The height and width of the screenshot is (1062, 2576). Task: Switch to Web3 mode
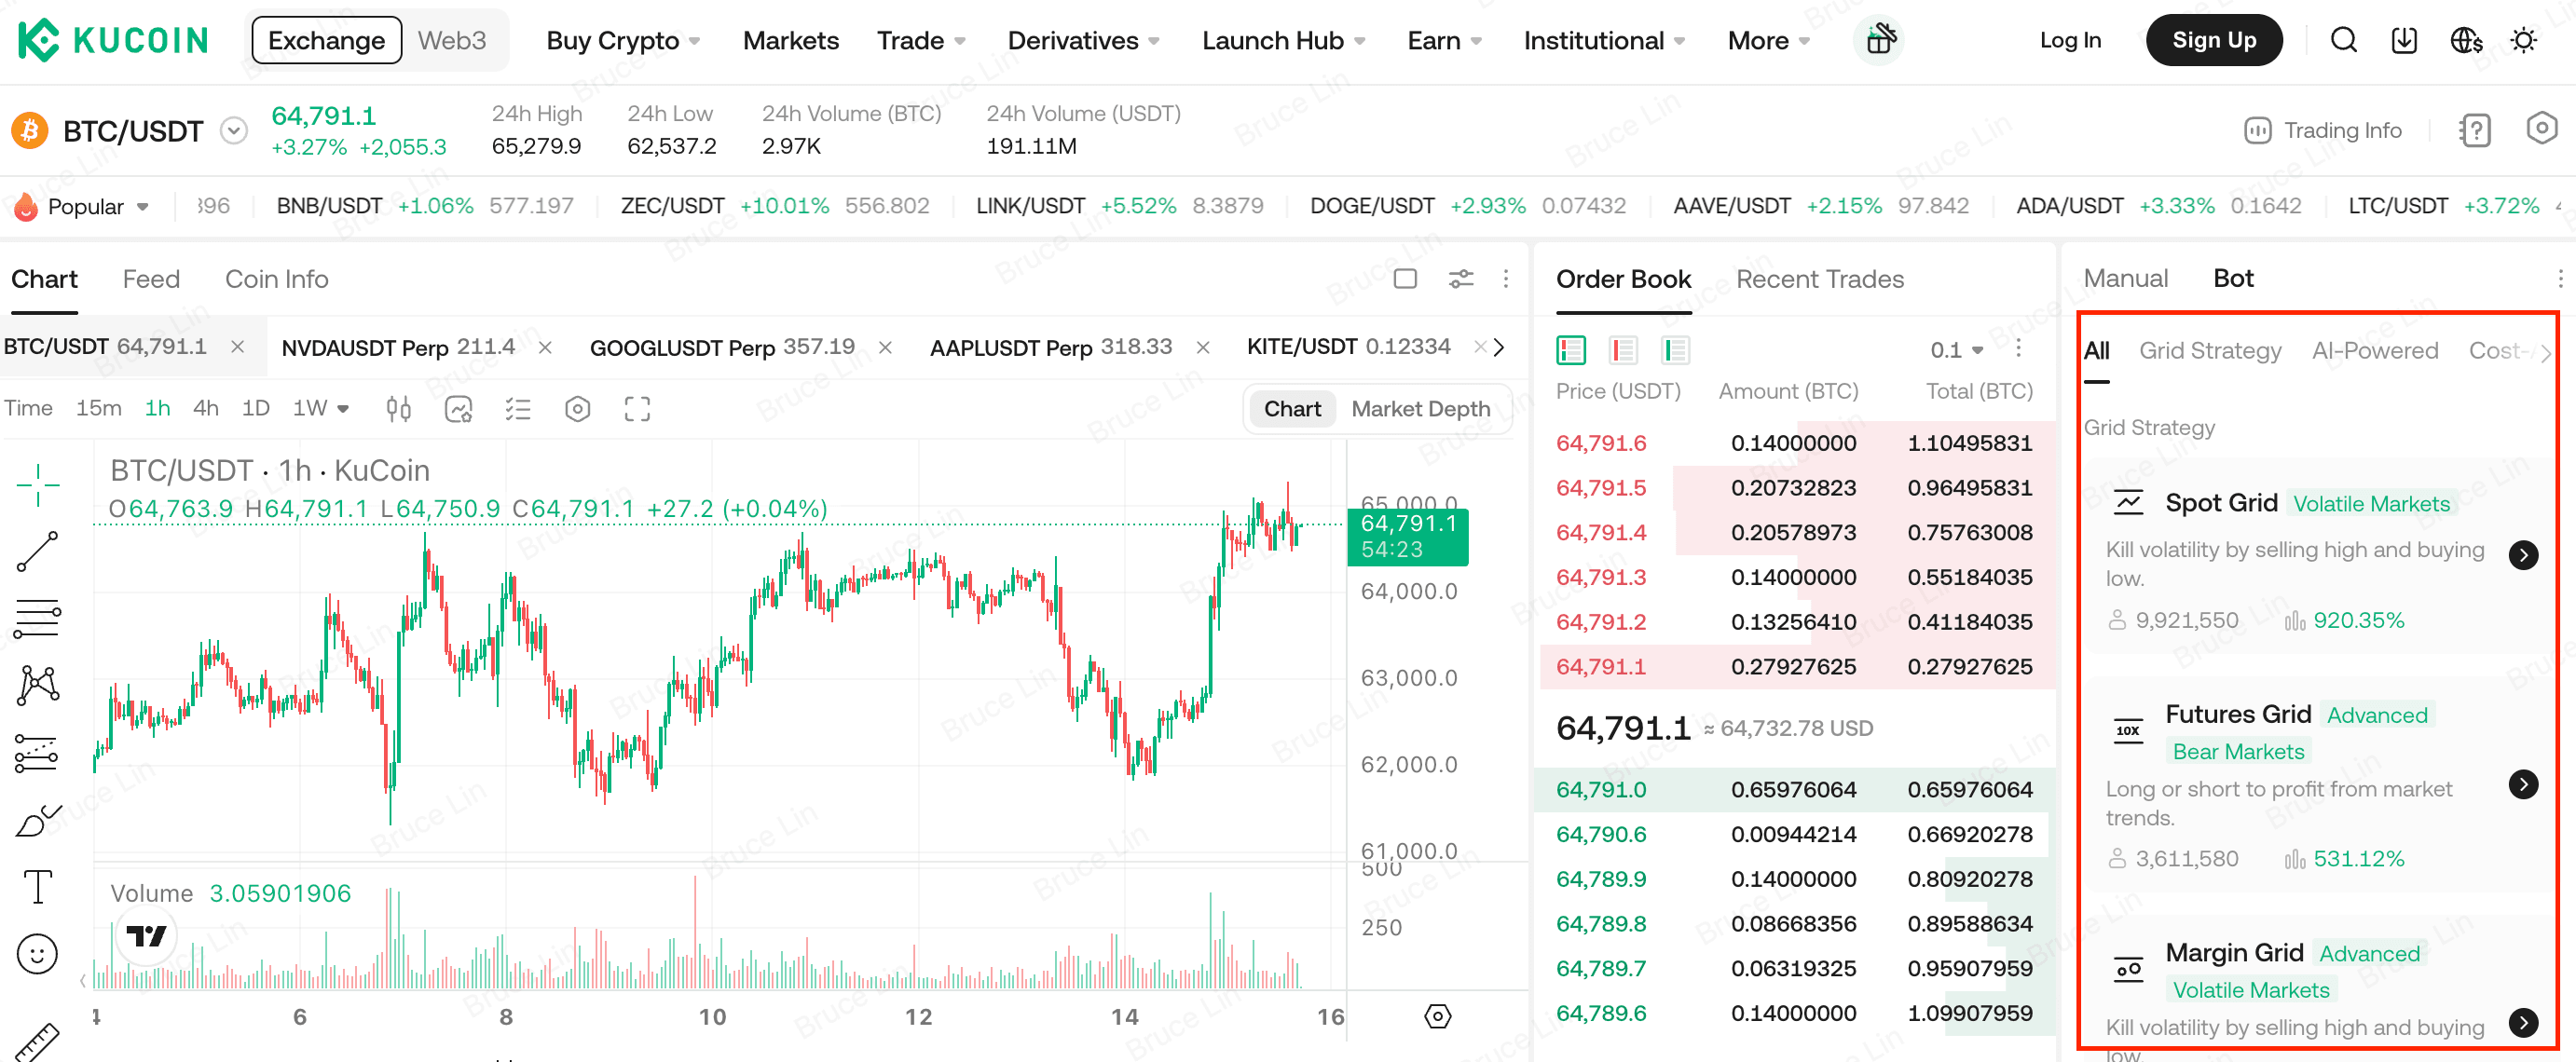point(452,40)
